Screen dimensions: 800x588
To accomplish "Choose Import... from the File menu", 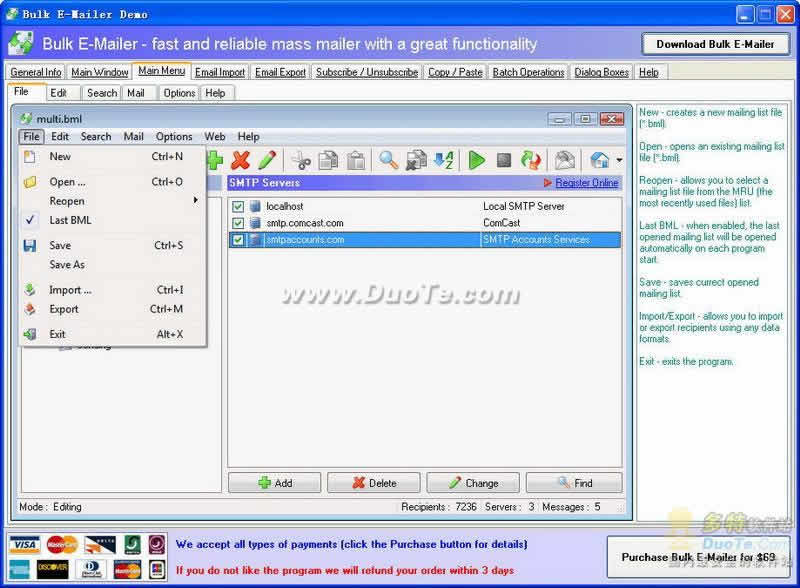I will click(112, 290).
